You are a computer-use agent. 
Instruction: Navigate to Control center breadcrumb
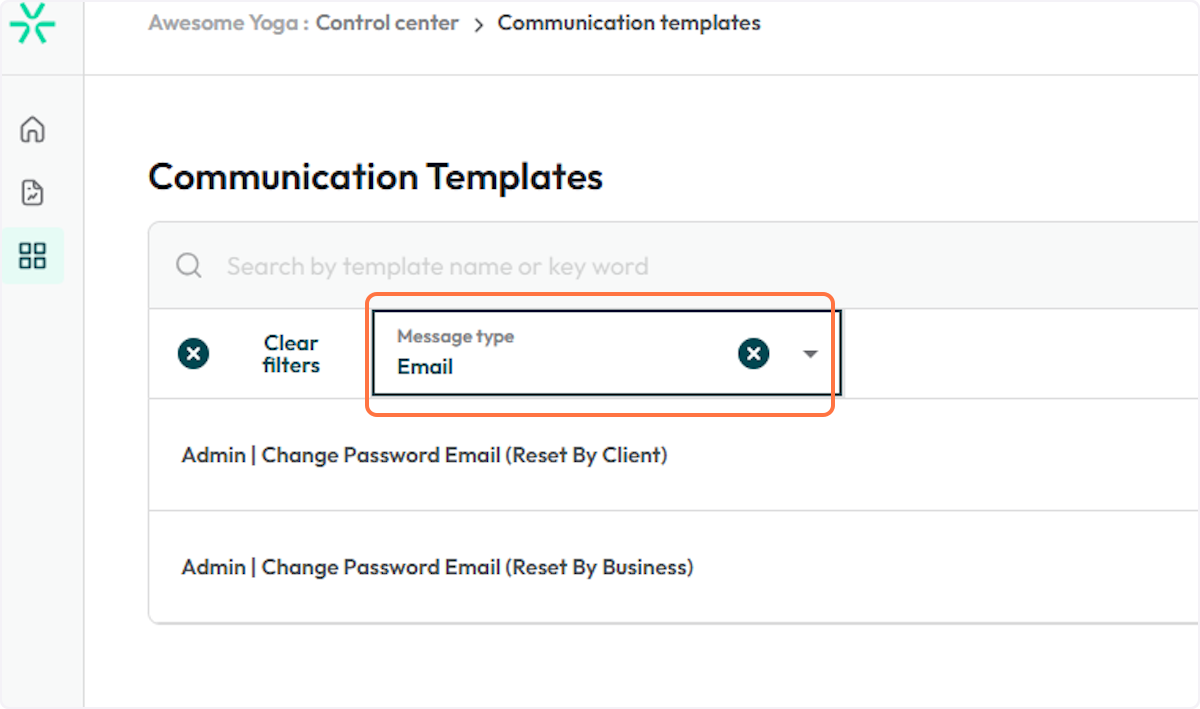[387, 23]
